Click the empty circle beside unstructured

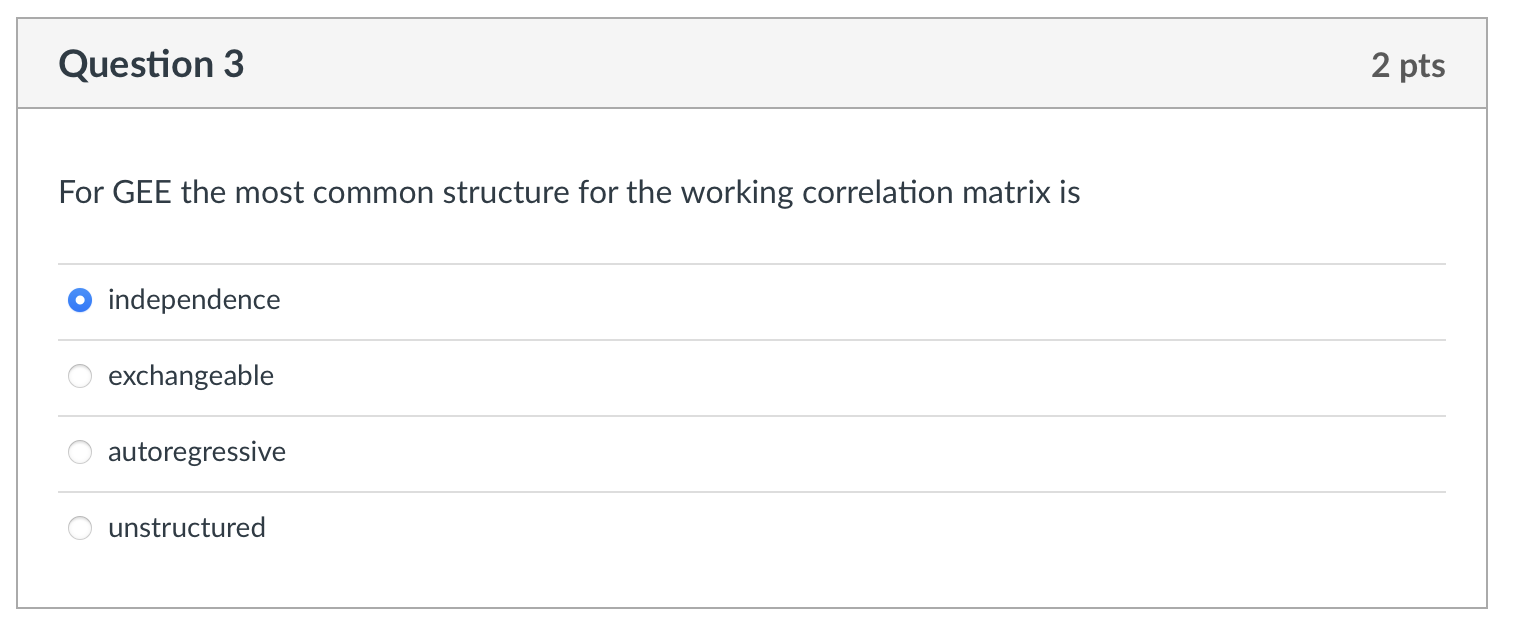point(80,528)
